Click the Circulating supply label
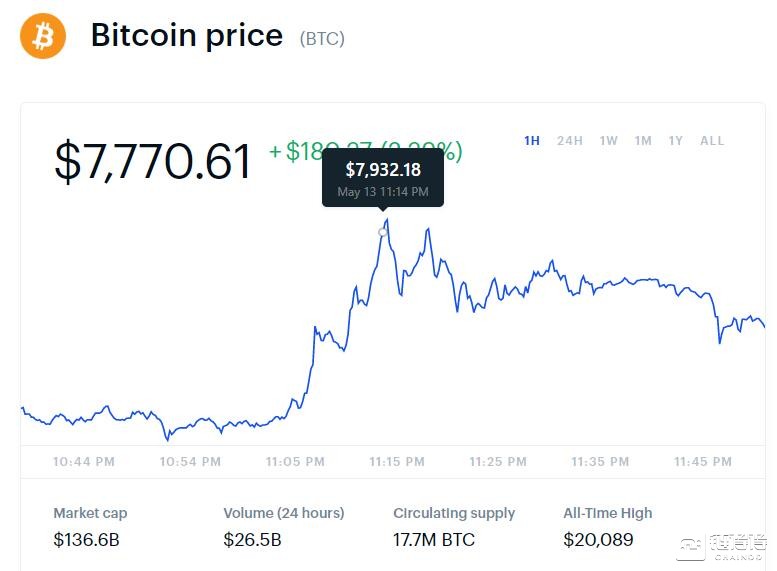Viewport: 777px width, 571px height. point(454,513)
